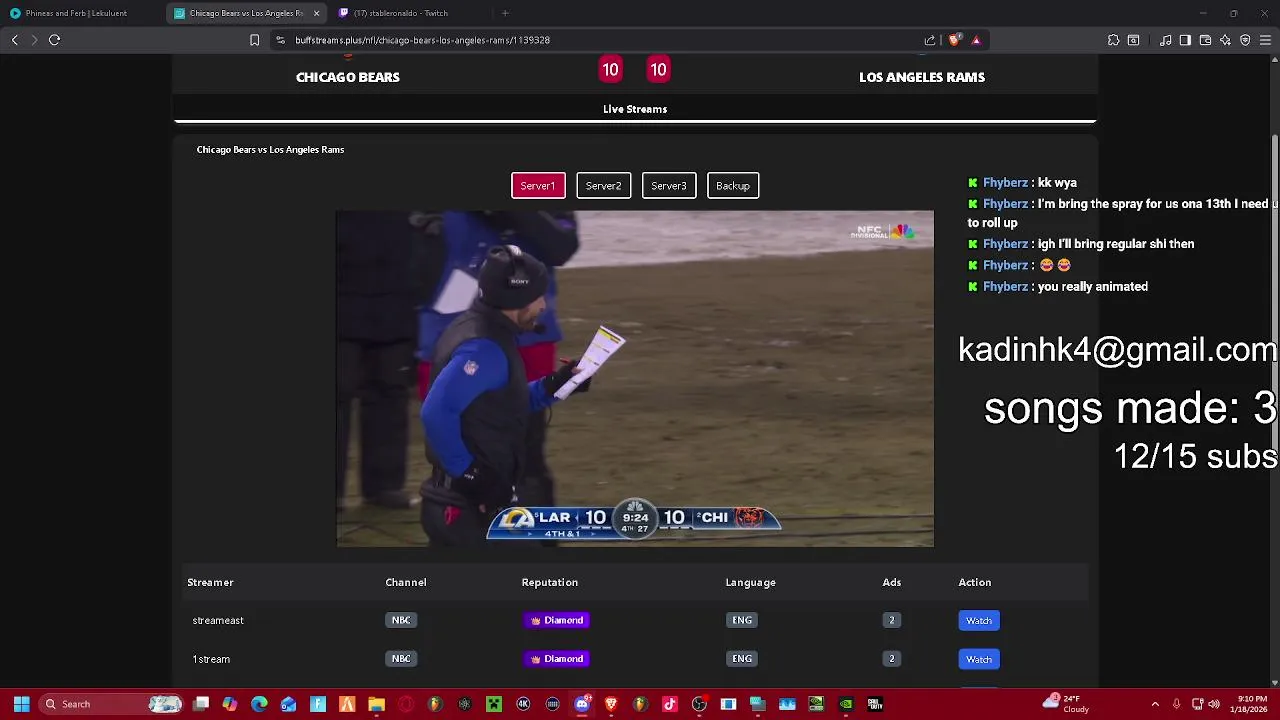The image size is (1280, 720).
Task: Click the video player area
Action: point(635,378)
